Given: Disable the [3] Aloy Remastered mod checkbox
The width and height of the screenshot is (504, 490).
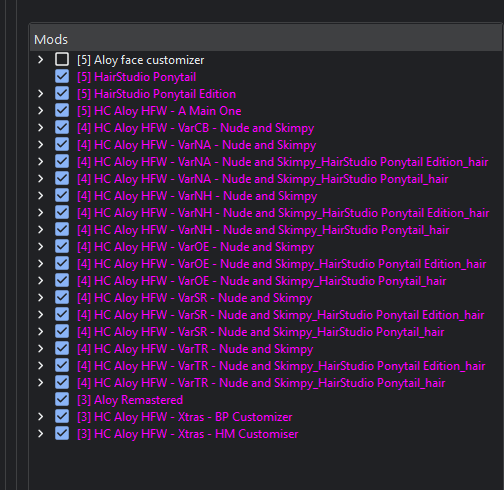Looking at the screenshot, I should [x=62, y=400].
